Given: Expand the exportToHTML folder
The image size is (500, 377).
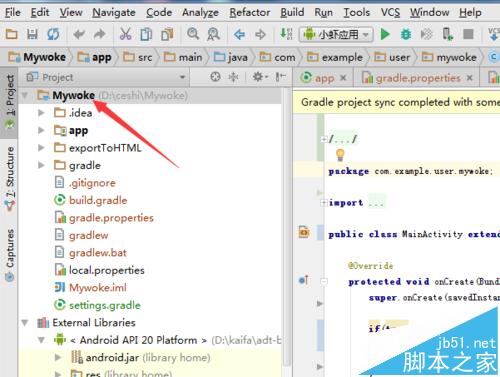Looking at the screenshot, I should (41, 148).
